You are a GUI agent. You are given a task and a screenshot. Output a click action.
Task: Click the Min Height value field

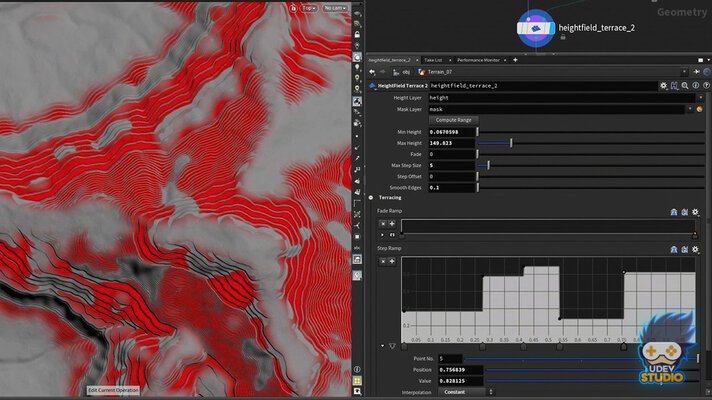(x=450, y=132)
